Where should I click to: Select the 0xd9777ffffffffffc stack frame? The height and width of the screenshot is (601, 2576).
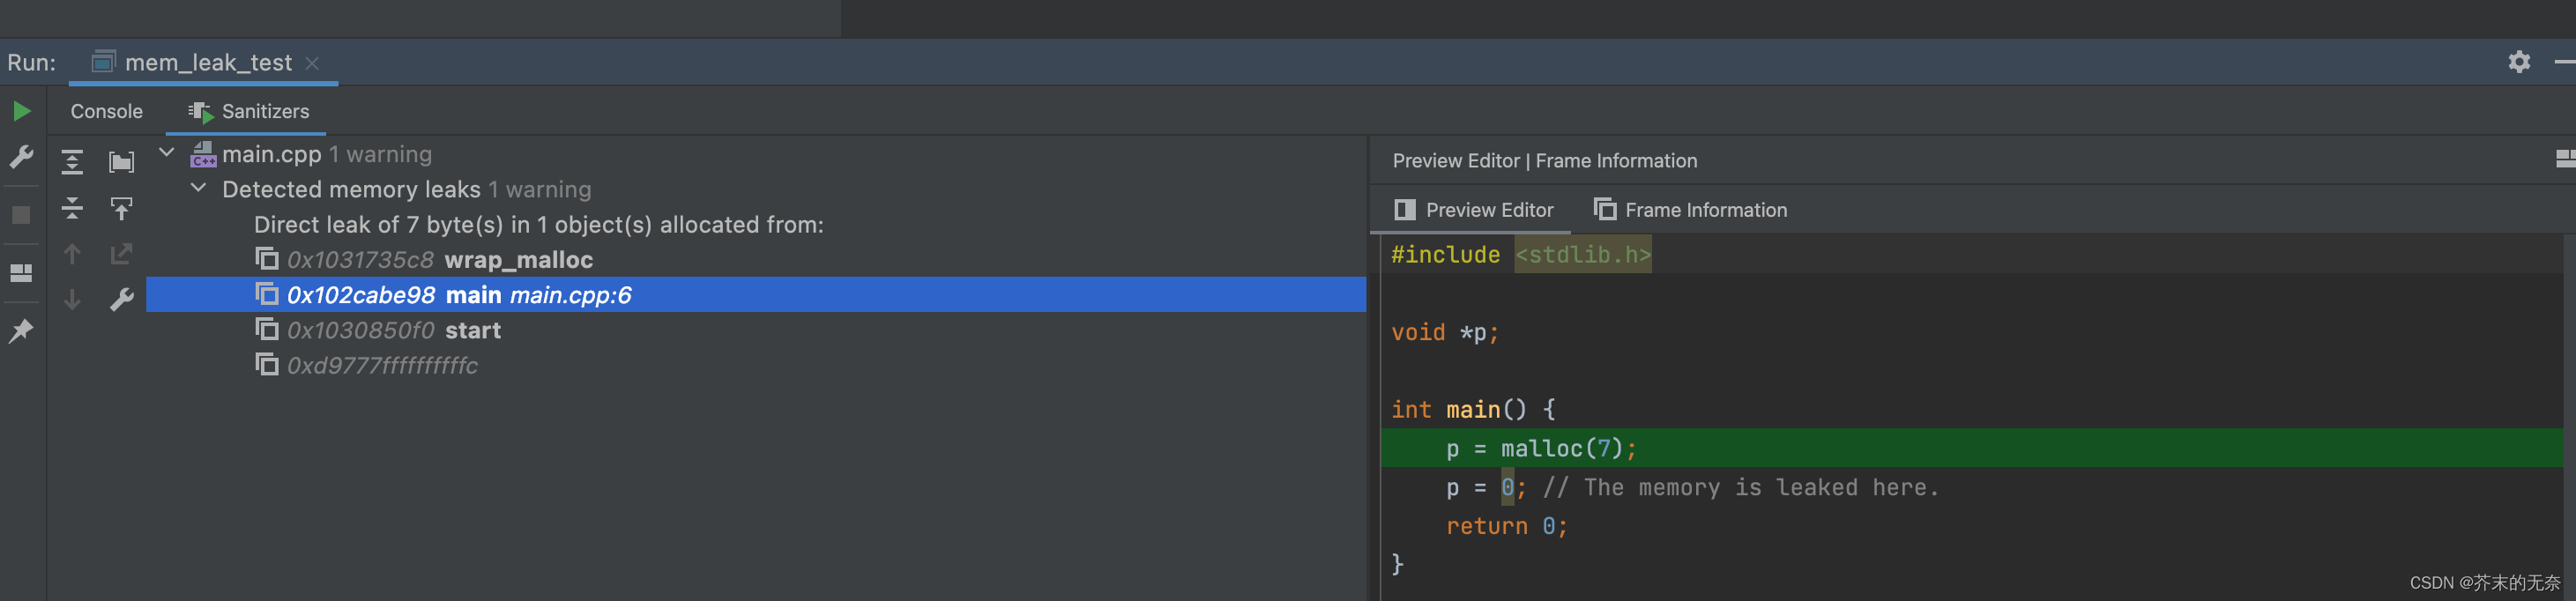click(x=382, y=365)
